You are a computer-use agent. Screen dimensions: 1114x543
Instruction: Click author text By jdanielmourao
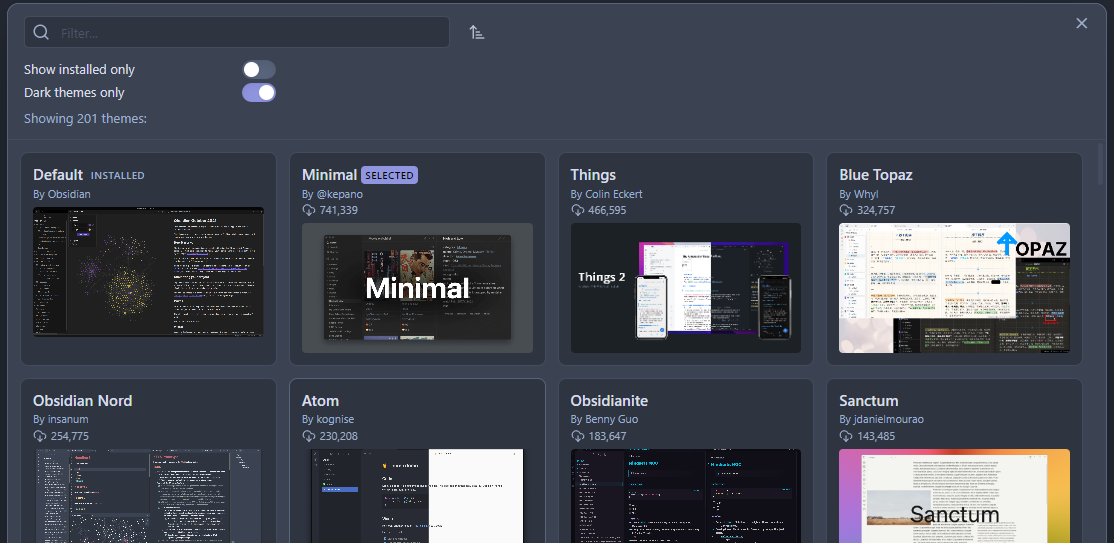(881, 419)
